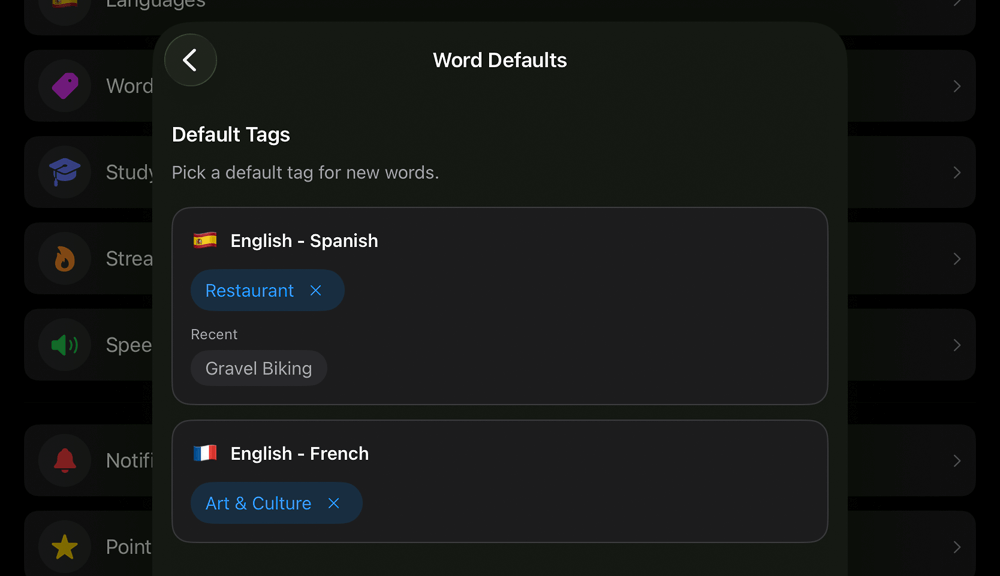Viewport: 1000px width, 576px height.
Task: Remove the Restaurant default tag
Action: pyautogui.click(x=316, y=290)
